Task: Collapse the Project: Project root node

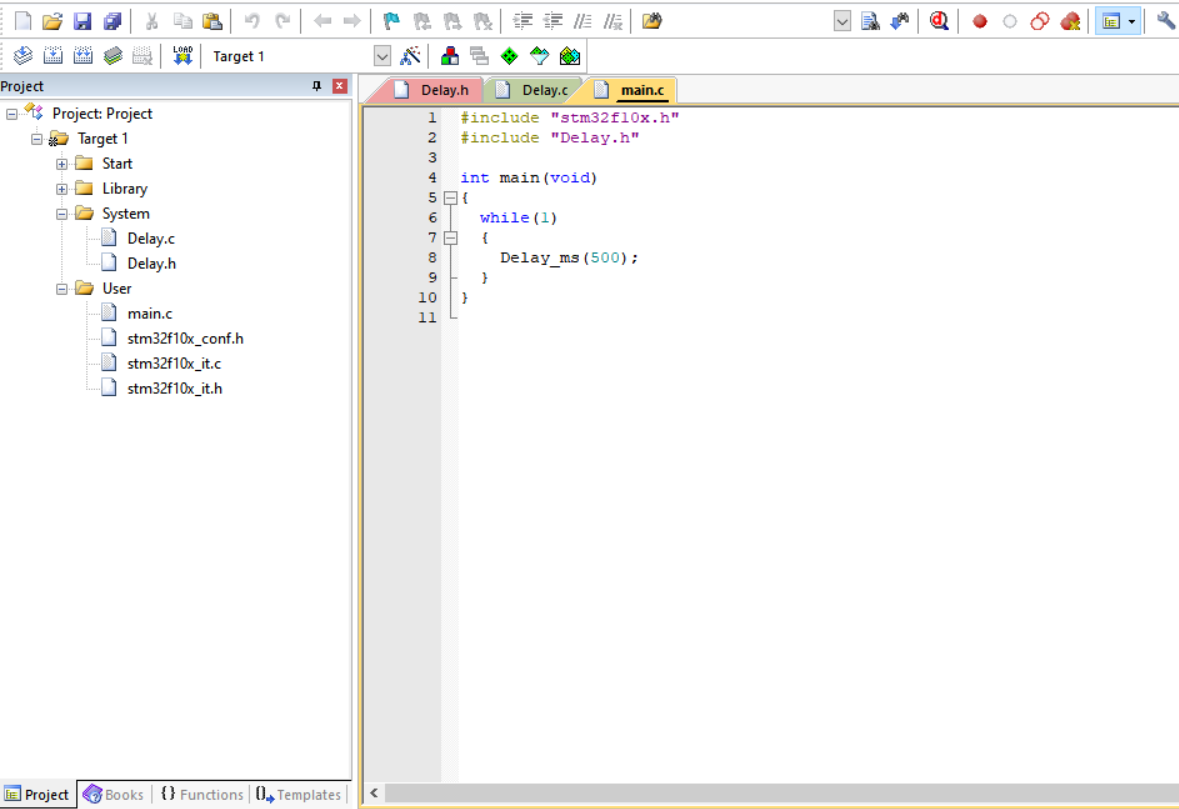Action: 12,114
